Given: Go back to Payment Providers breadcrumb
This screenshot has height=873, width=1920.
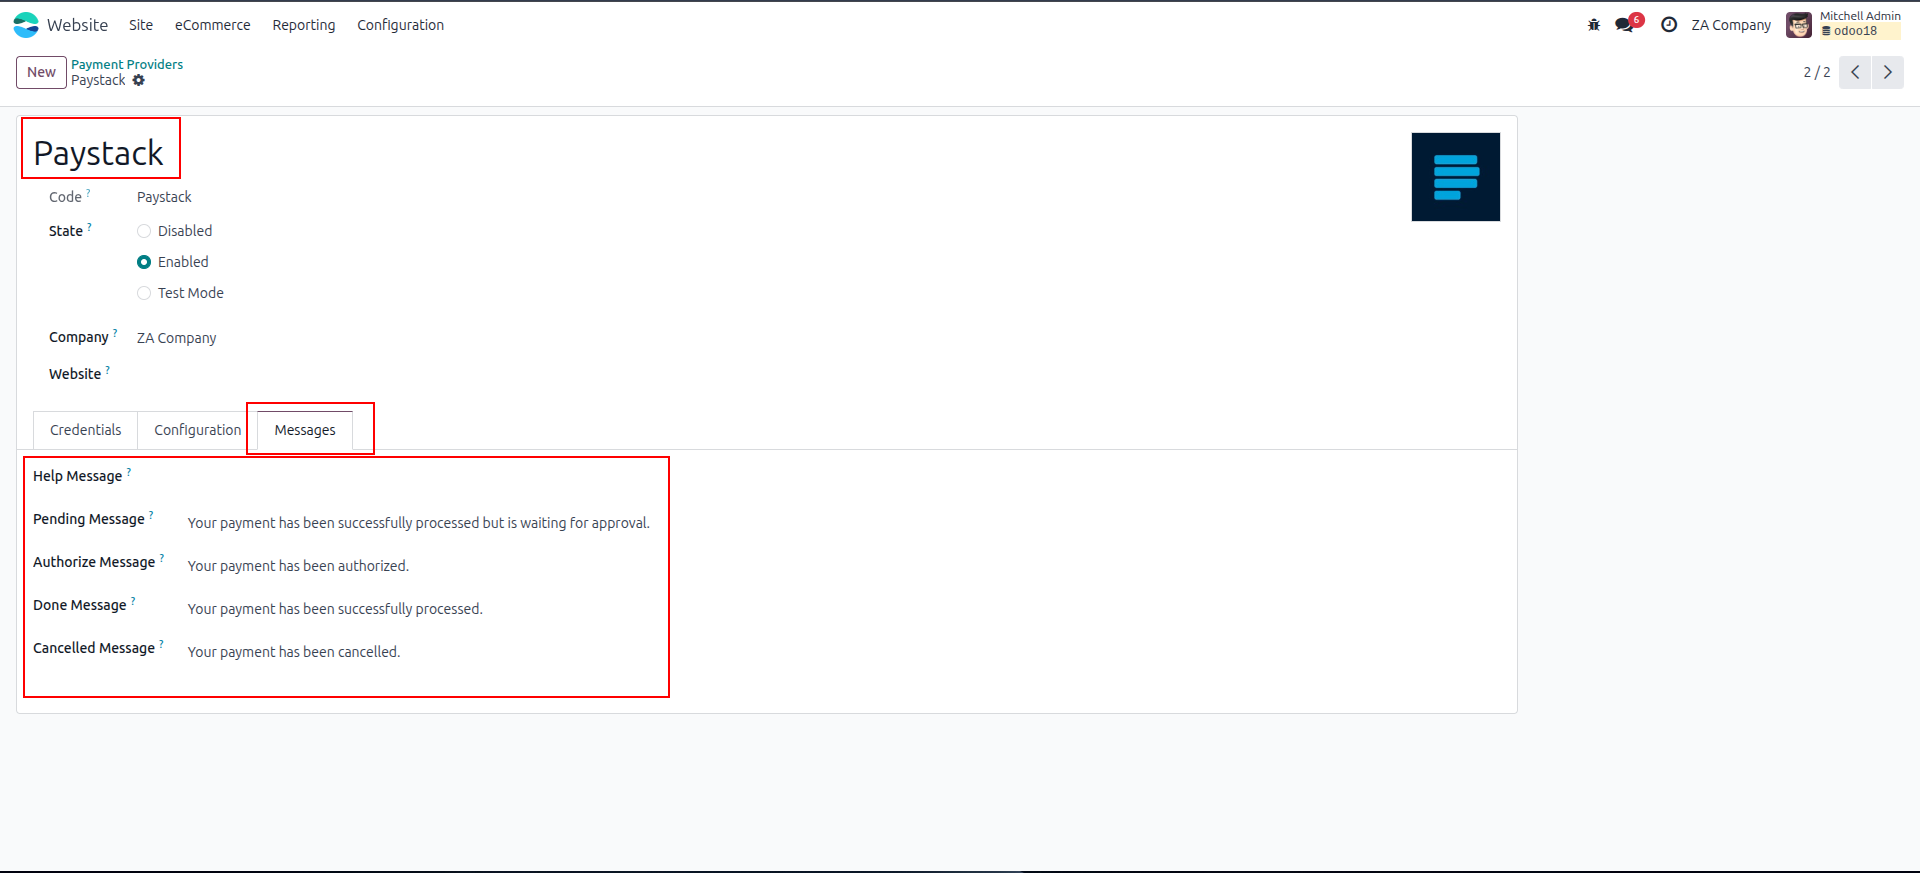Looking at the screenshot, I should coord(127,64).
